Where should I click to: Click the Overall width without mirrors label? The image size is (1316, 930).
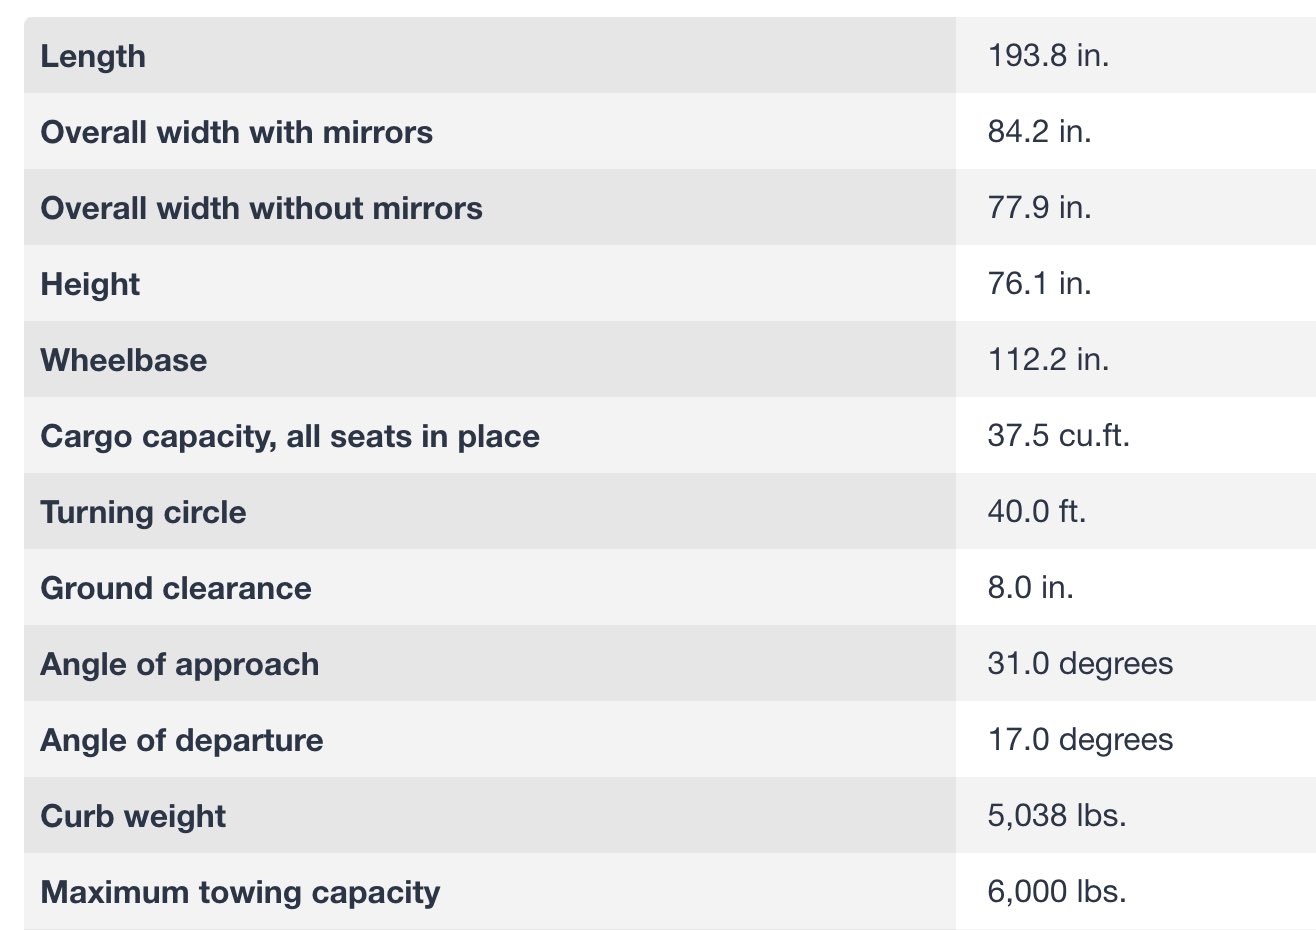[x=261, y=208]
